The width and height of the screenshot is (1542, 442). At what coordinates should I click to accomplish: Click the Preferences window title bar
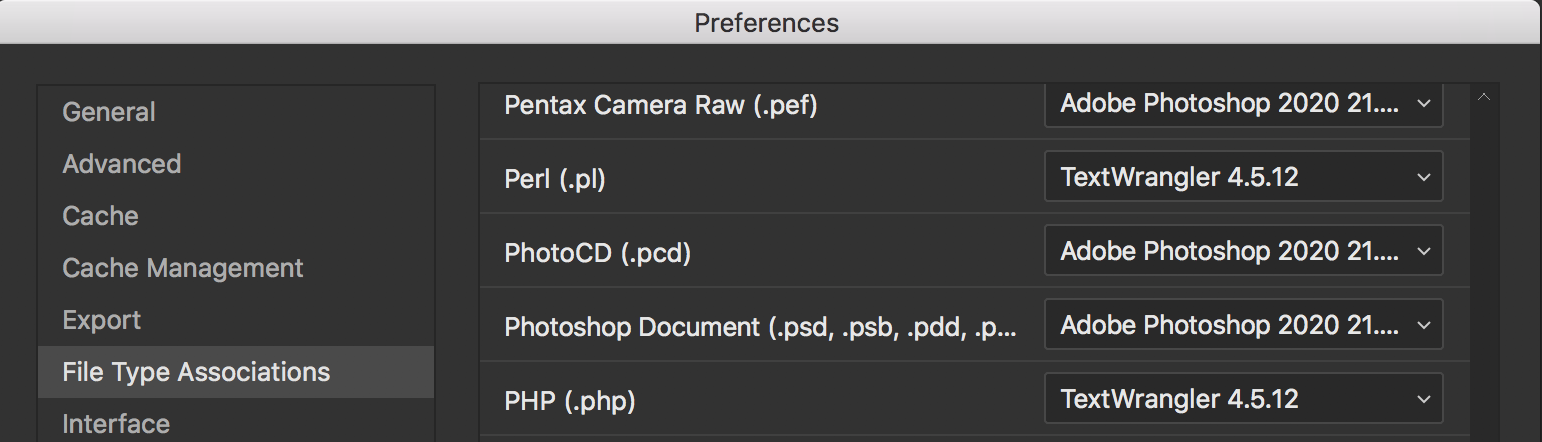767,22
